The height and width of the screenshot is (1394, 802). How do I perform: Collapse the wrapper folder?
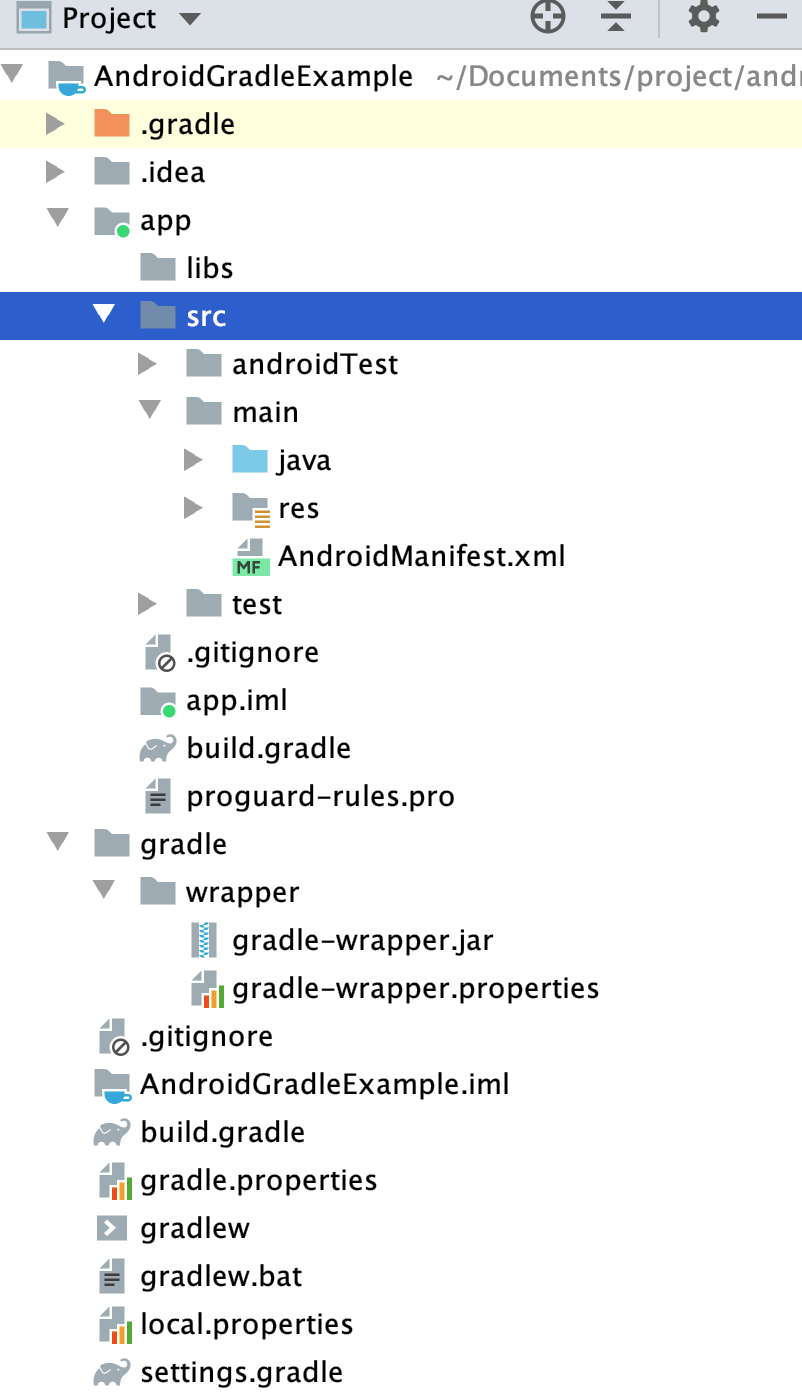(103, 891)
